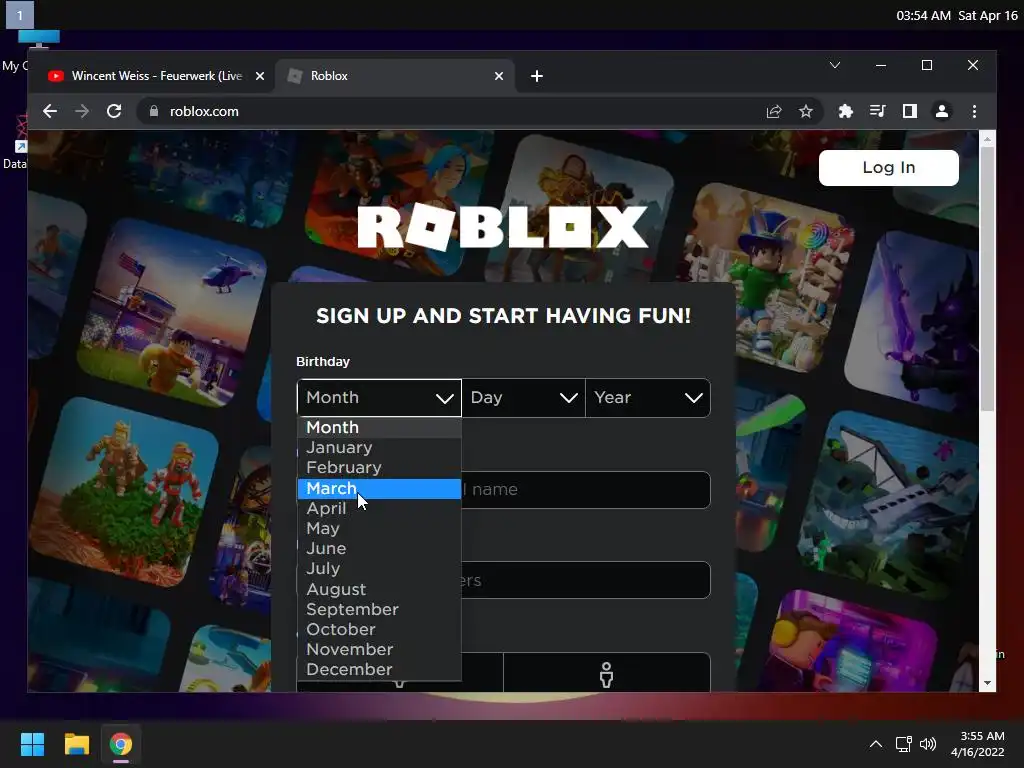1024x768 pixels.
Task: Open a new tab with the plus button
Action: pyautogui.click(x=537, y=76)
